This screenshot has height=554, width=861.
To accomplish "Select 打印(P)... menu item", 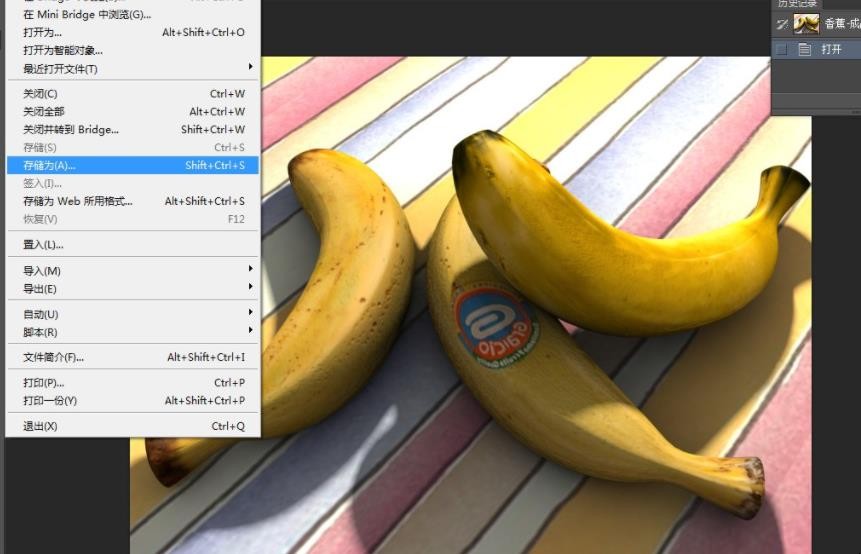I will (132, 383).
